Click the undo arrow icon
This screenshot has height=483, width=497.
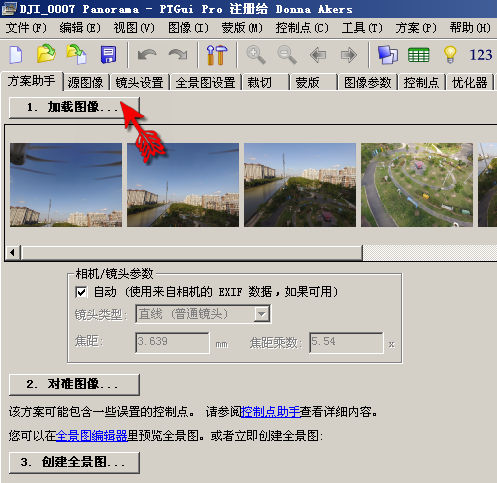(147, 55)
